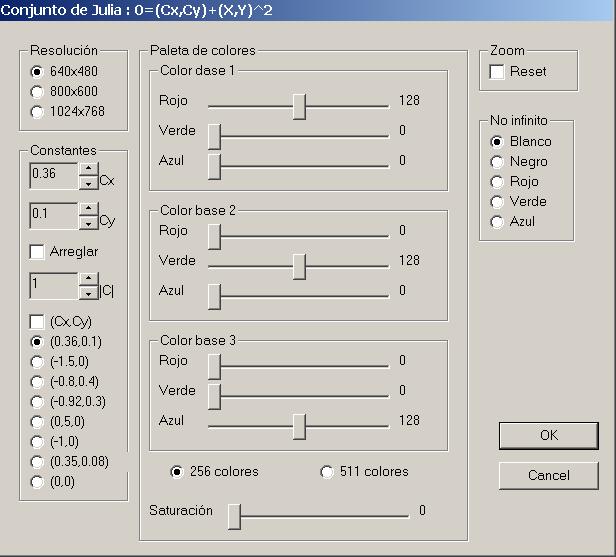Increase Cy with the up spinner arrow
616x557 pixels.
[x=88, y=209]
